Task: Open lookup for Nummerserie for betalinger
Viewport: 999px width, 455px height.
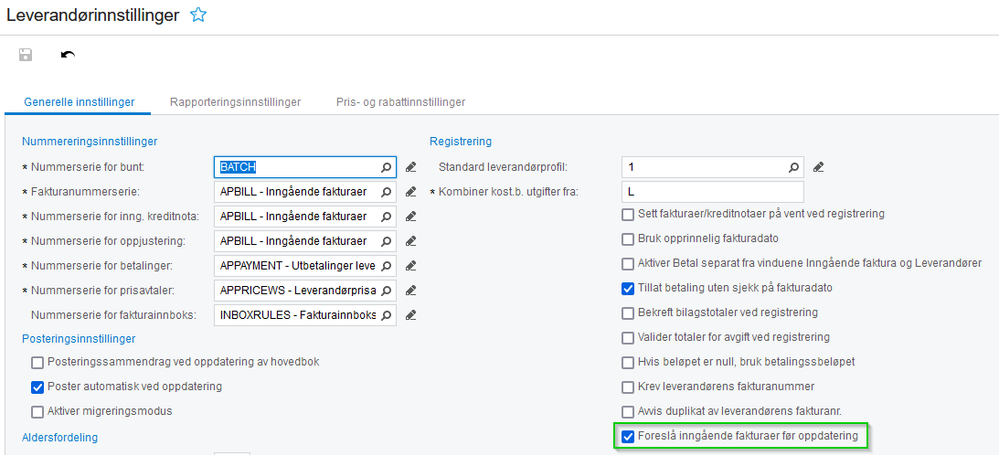Action: pos(386,266)
